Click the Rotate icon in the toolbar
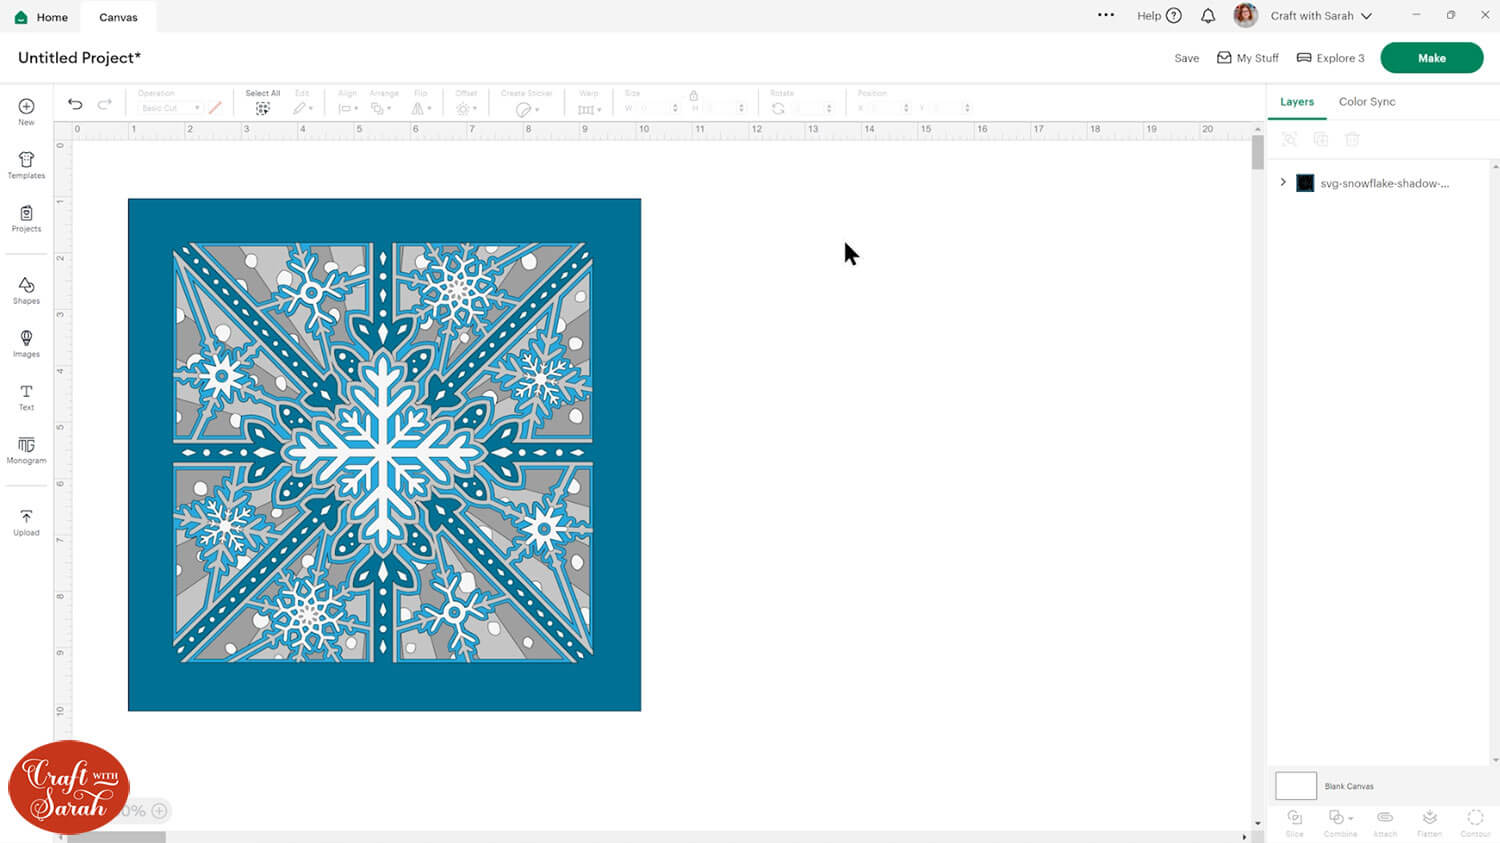 coord(778,108)
